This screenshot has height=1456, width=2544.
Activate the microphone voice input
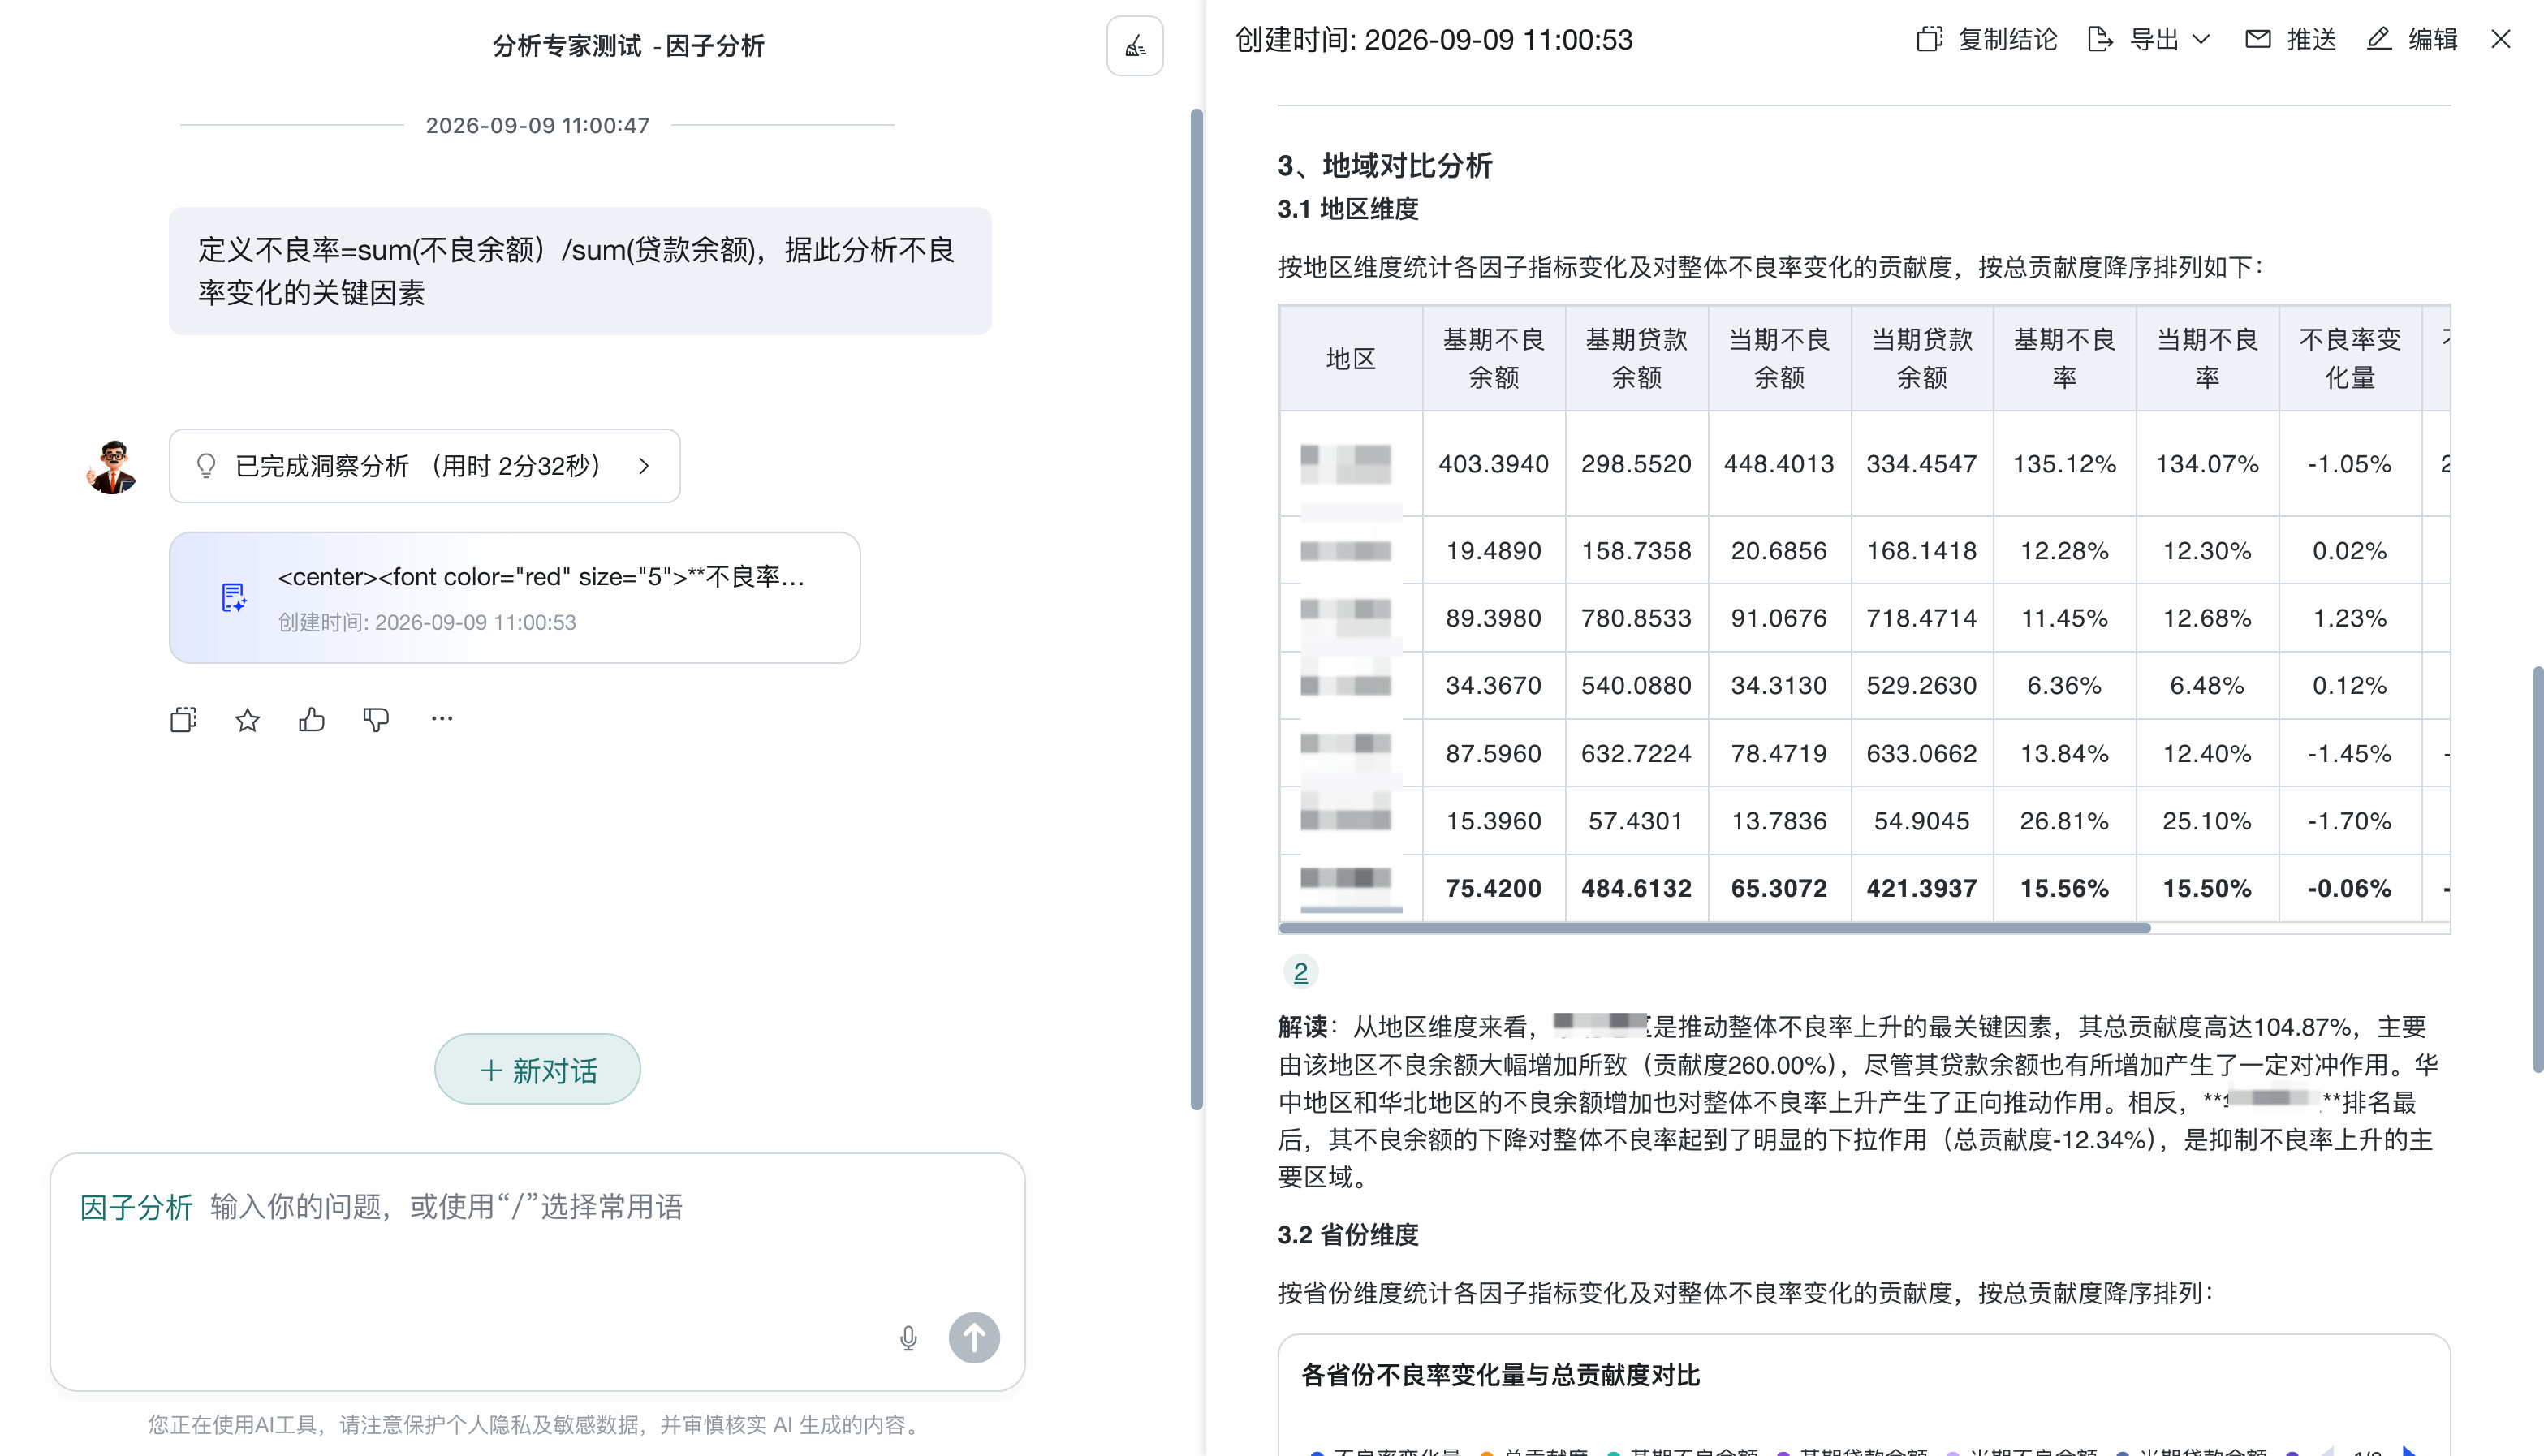tap(908, 1338)
